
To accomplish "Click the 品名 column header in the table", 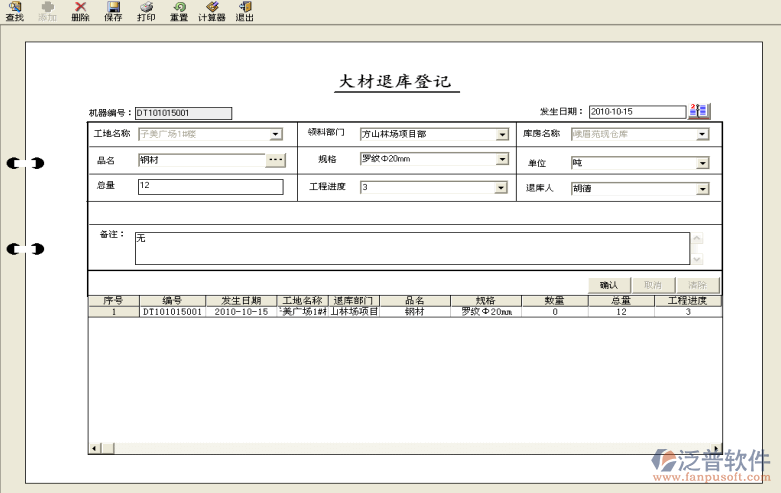I will [x=414, y=300].
